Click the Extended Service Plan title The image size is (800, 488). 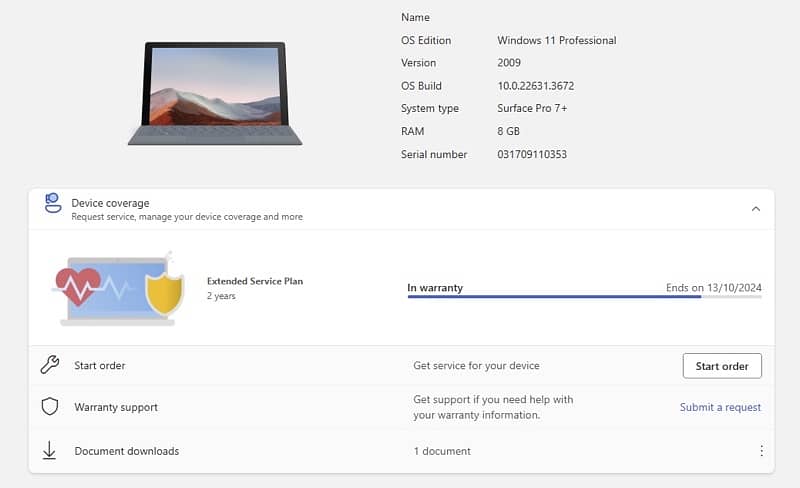click(254, 281)
